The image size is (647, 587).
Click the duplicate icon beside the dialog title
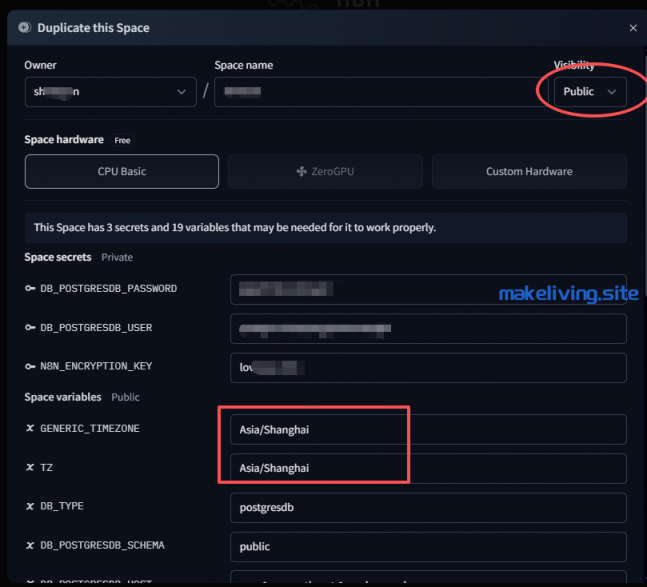click(25, 28)
